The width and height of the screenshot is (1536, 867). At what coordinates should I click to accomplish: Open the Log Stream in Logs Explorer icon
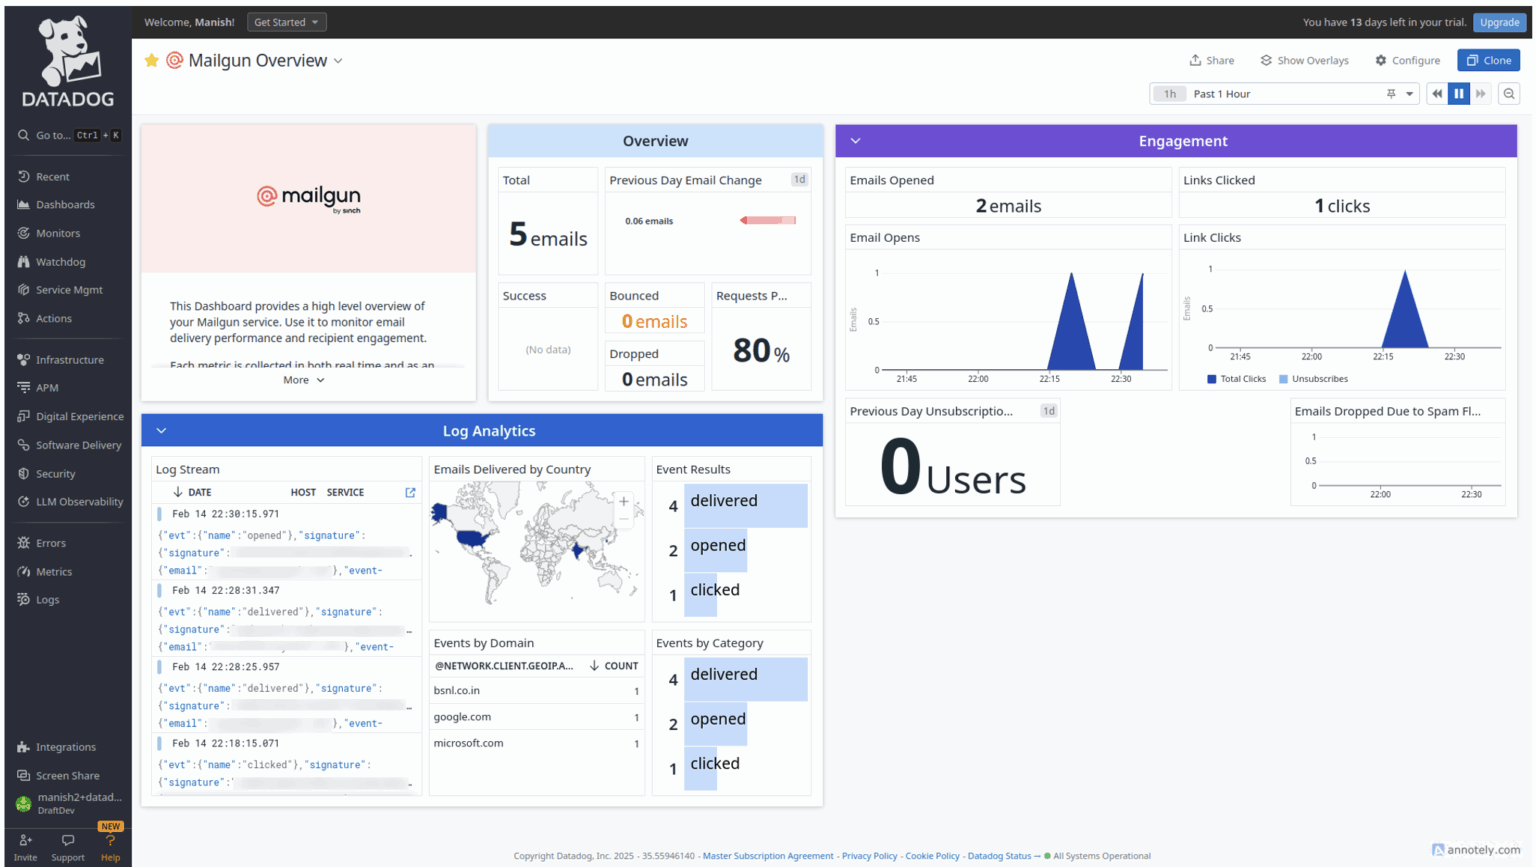410,492
